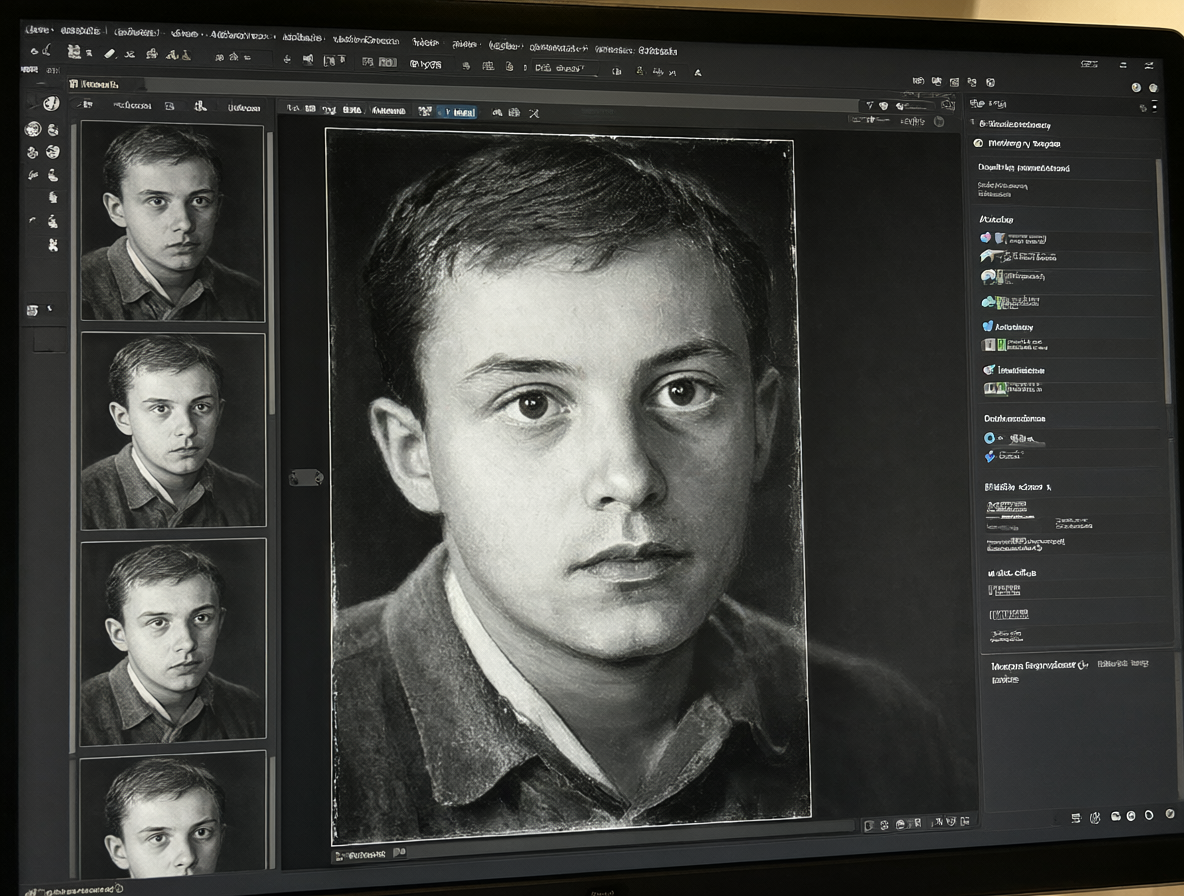Click the funnel filter icon above the canvas
This screenshot has width=1184, height=896.
869,106
